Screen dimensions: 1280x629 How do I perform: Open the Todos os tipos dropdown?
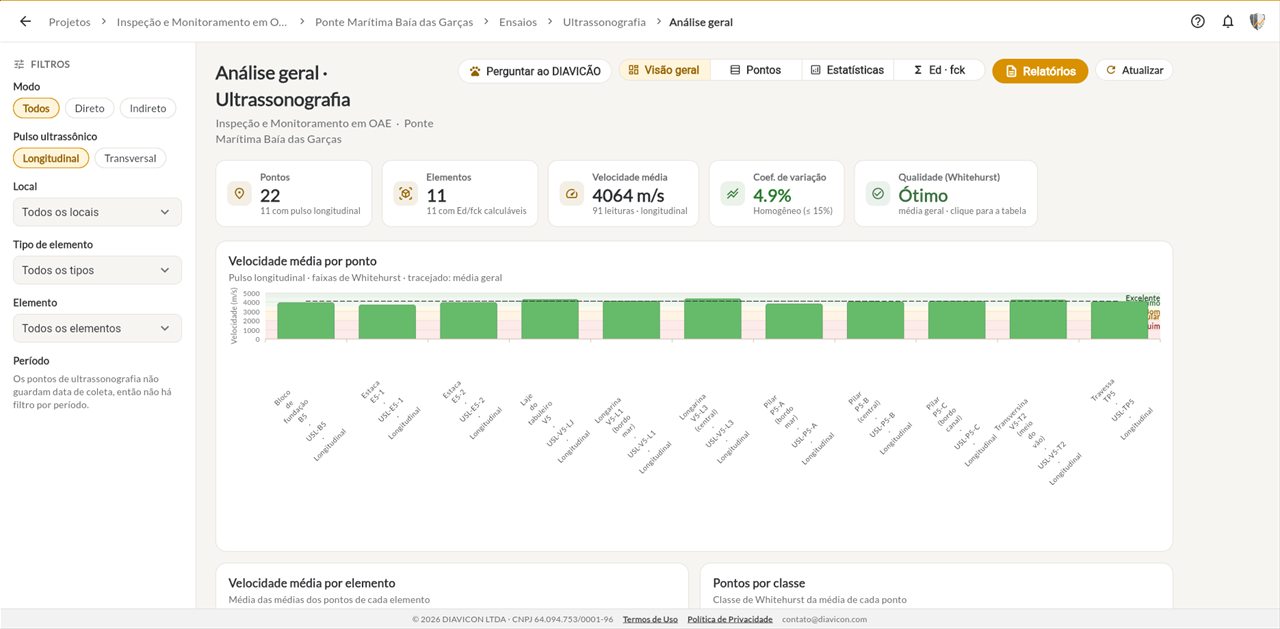pyautogui.click(x=97, y=270)
